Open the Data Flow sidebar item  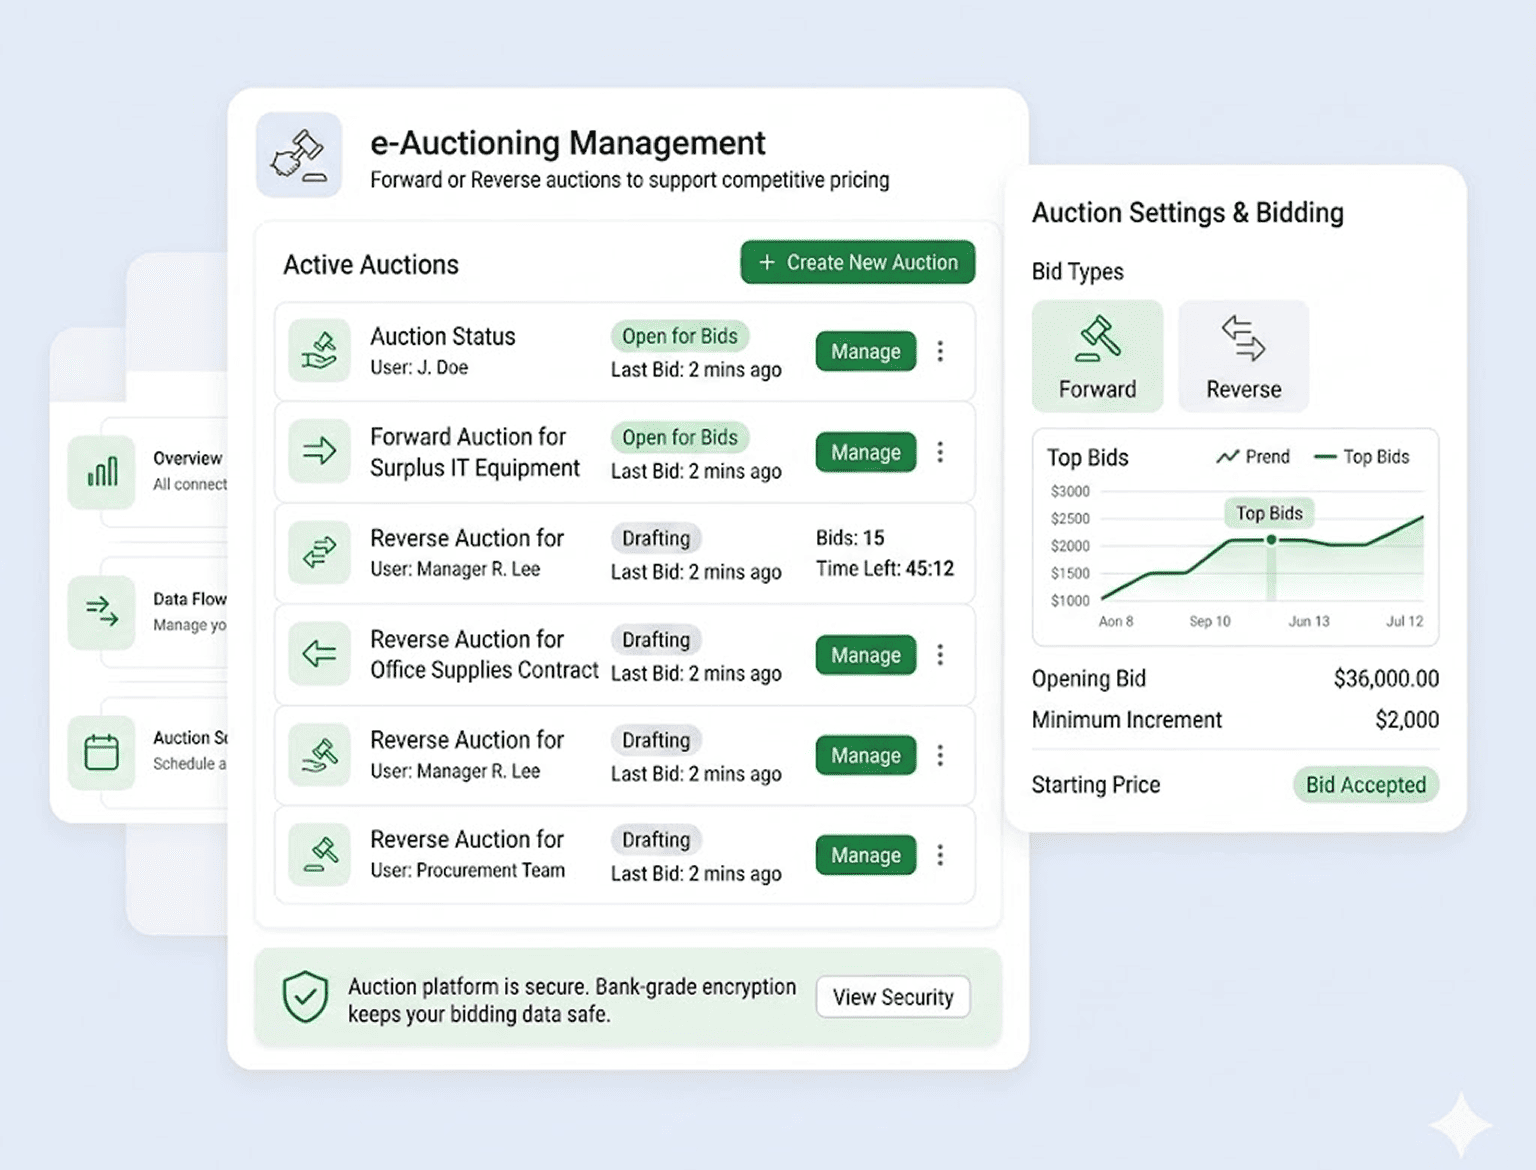coord(148,611)
